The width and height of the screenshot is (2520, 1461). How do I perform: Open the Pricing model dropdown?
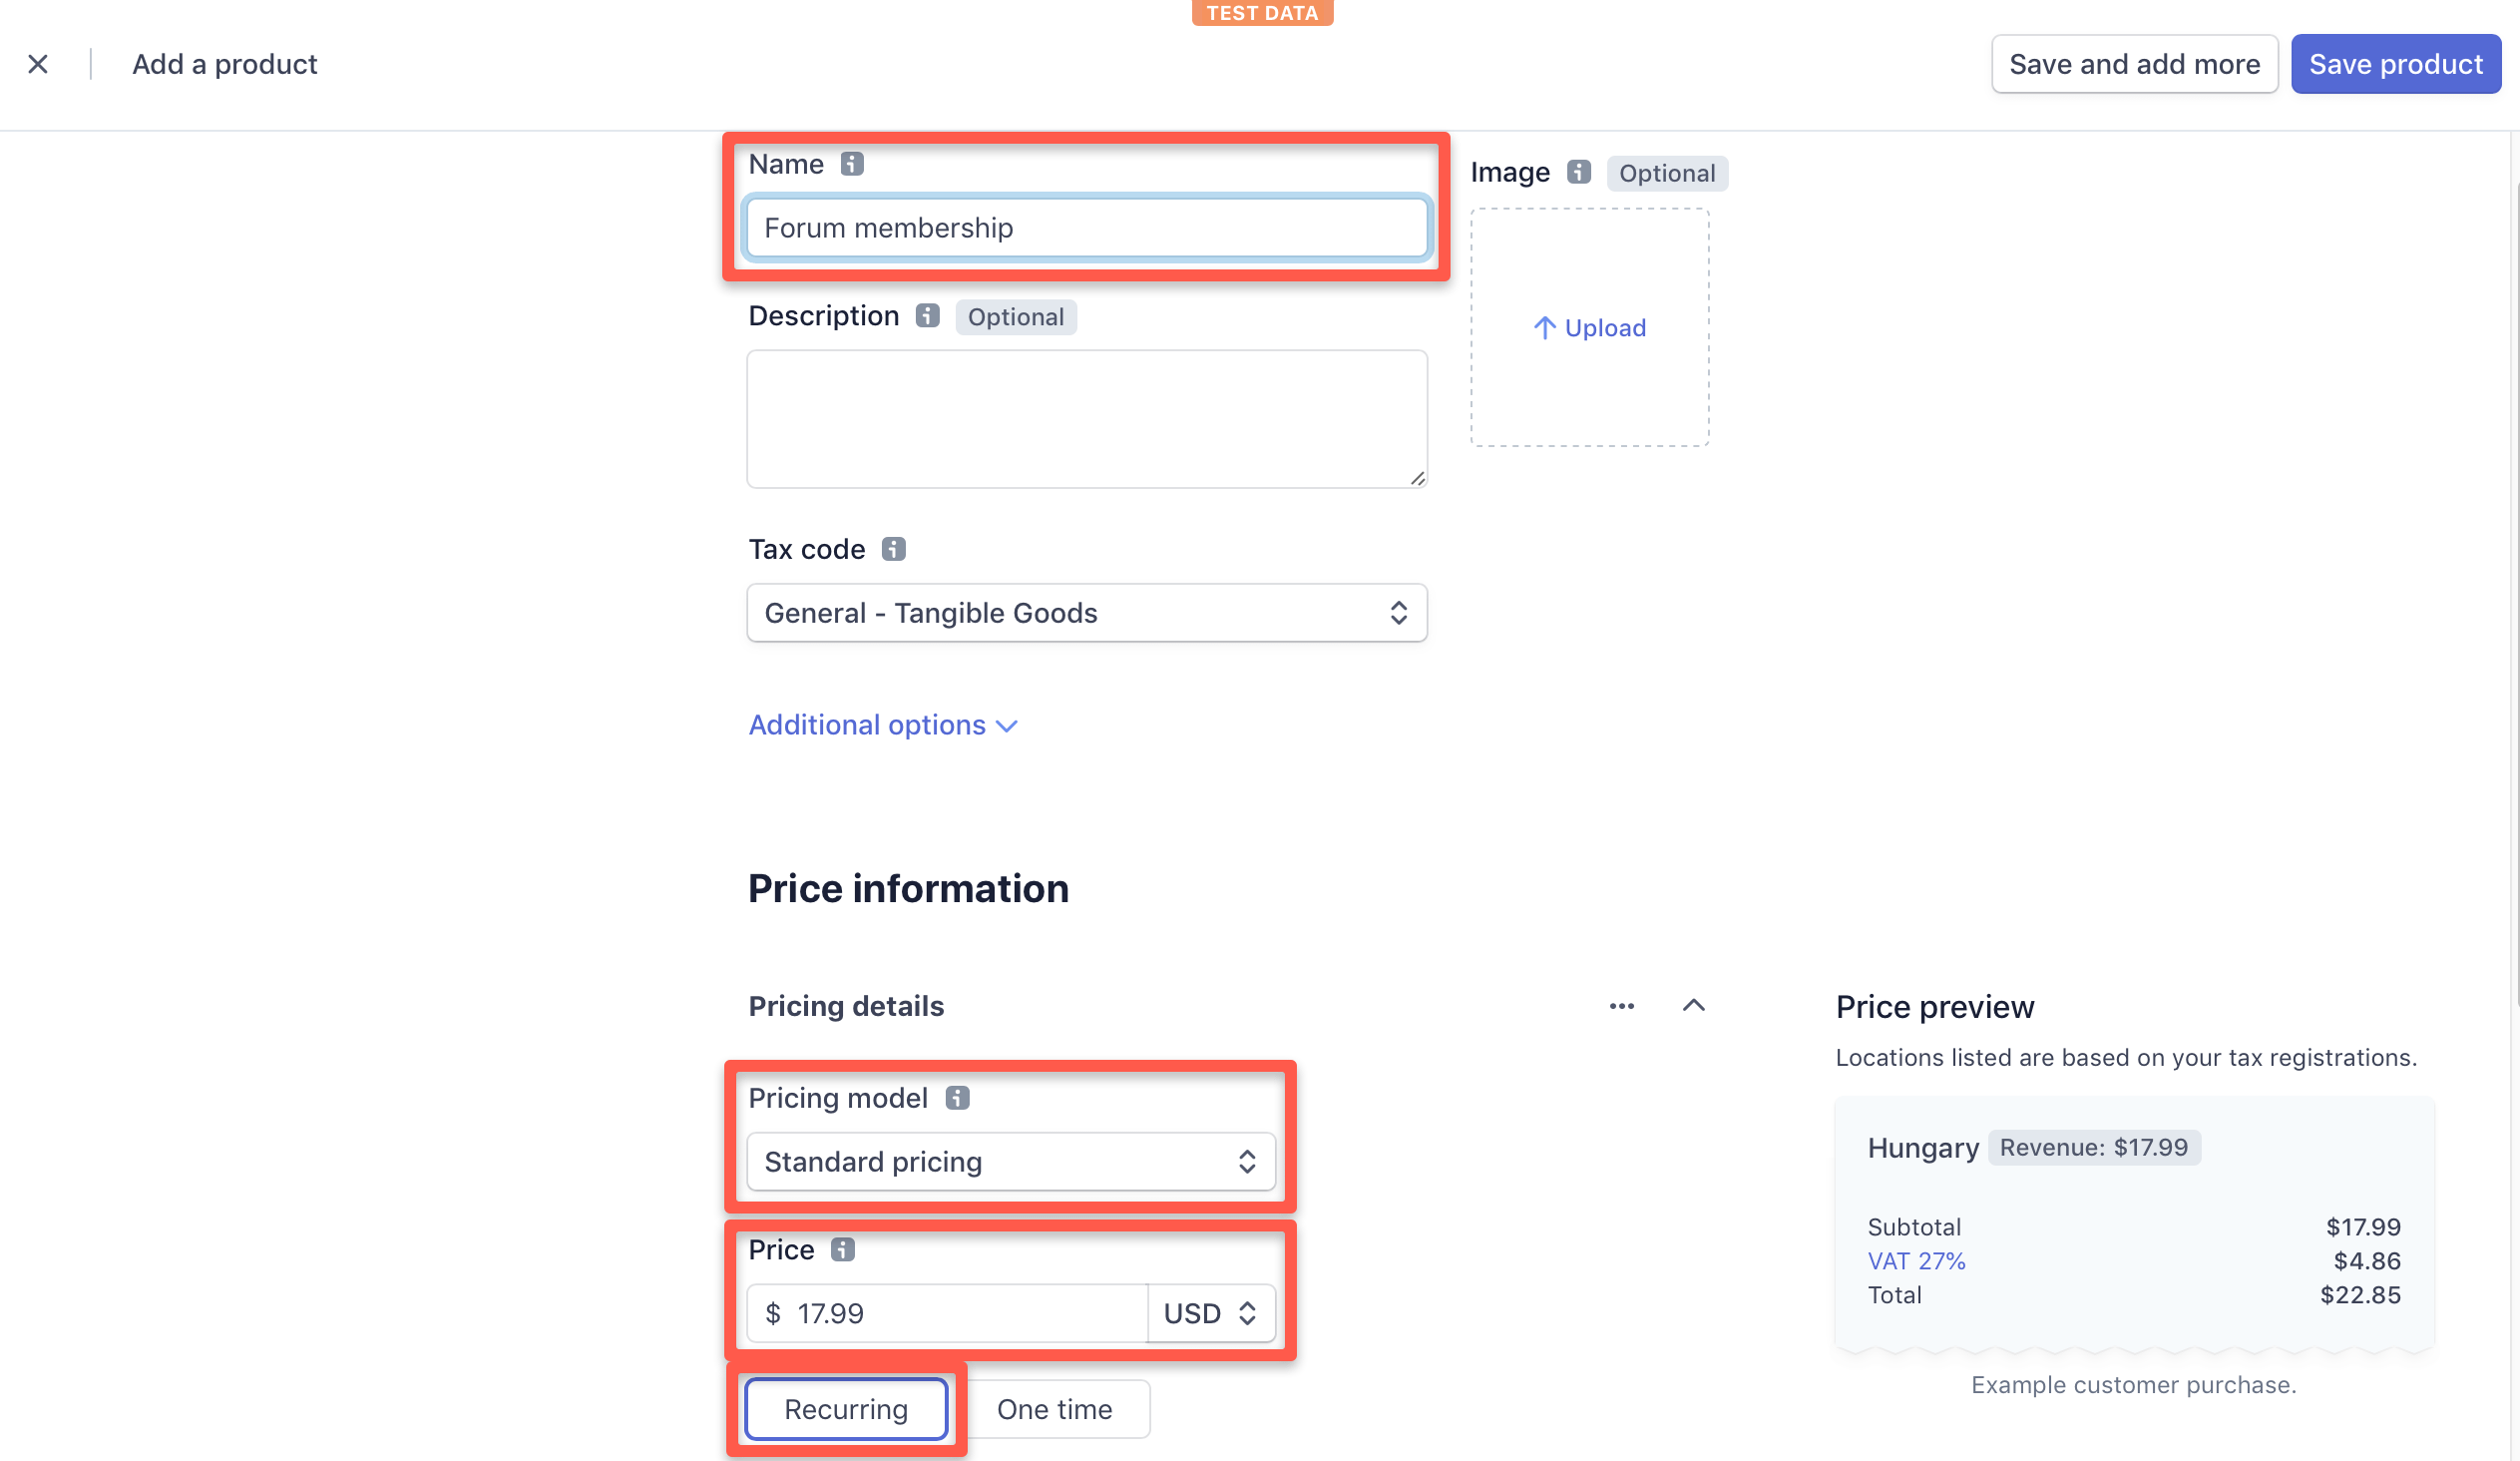pos(1011,1161)
